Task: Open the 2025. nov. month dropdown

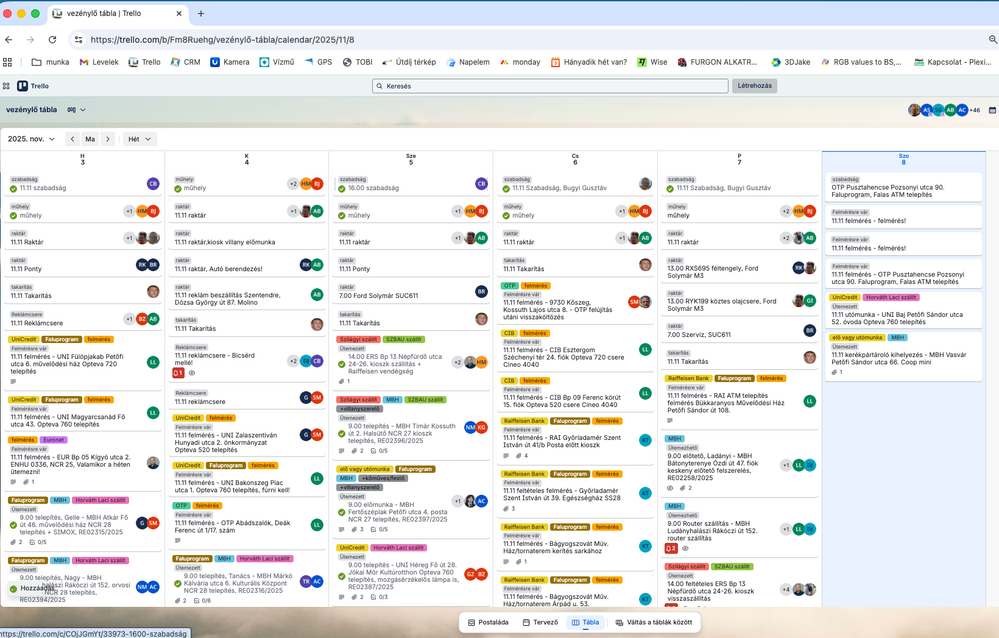Action: pyautogui.click(x=31, y=139)
